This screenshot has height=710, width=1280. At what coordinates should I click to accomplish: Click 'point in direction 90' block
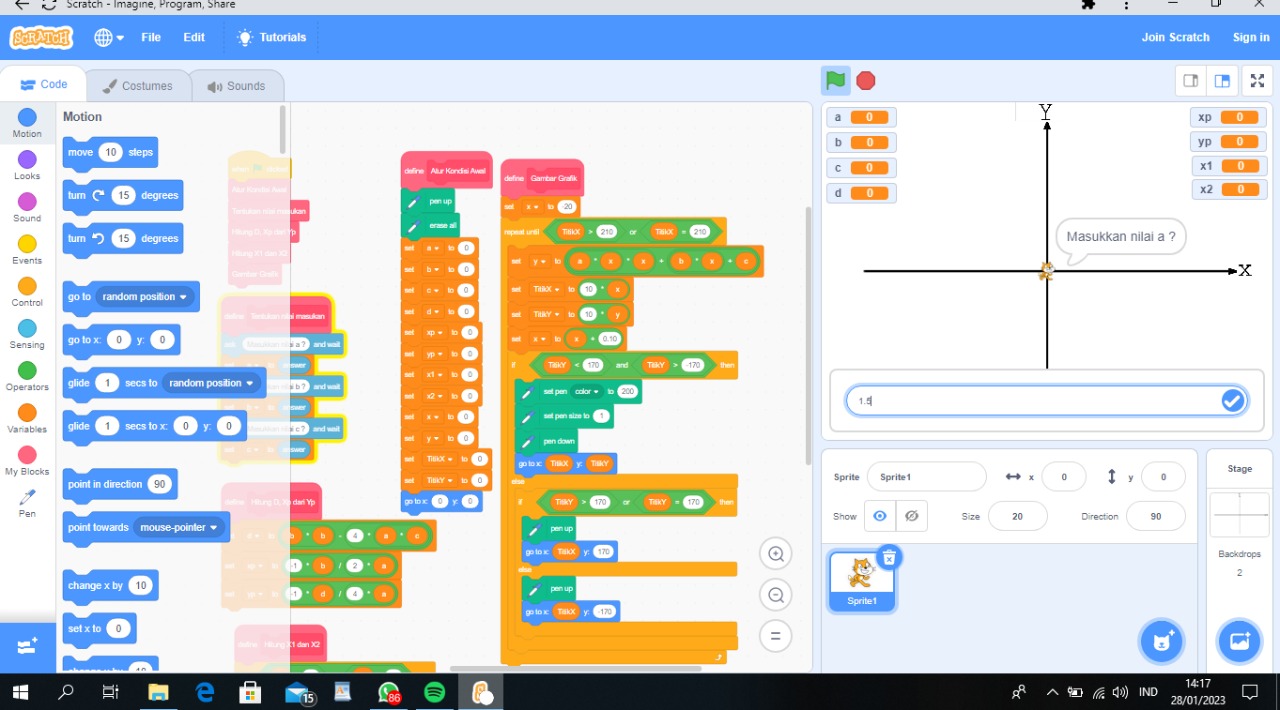click(x=120, y=485)
